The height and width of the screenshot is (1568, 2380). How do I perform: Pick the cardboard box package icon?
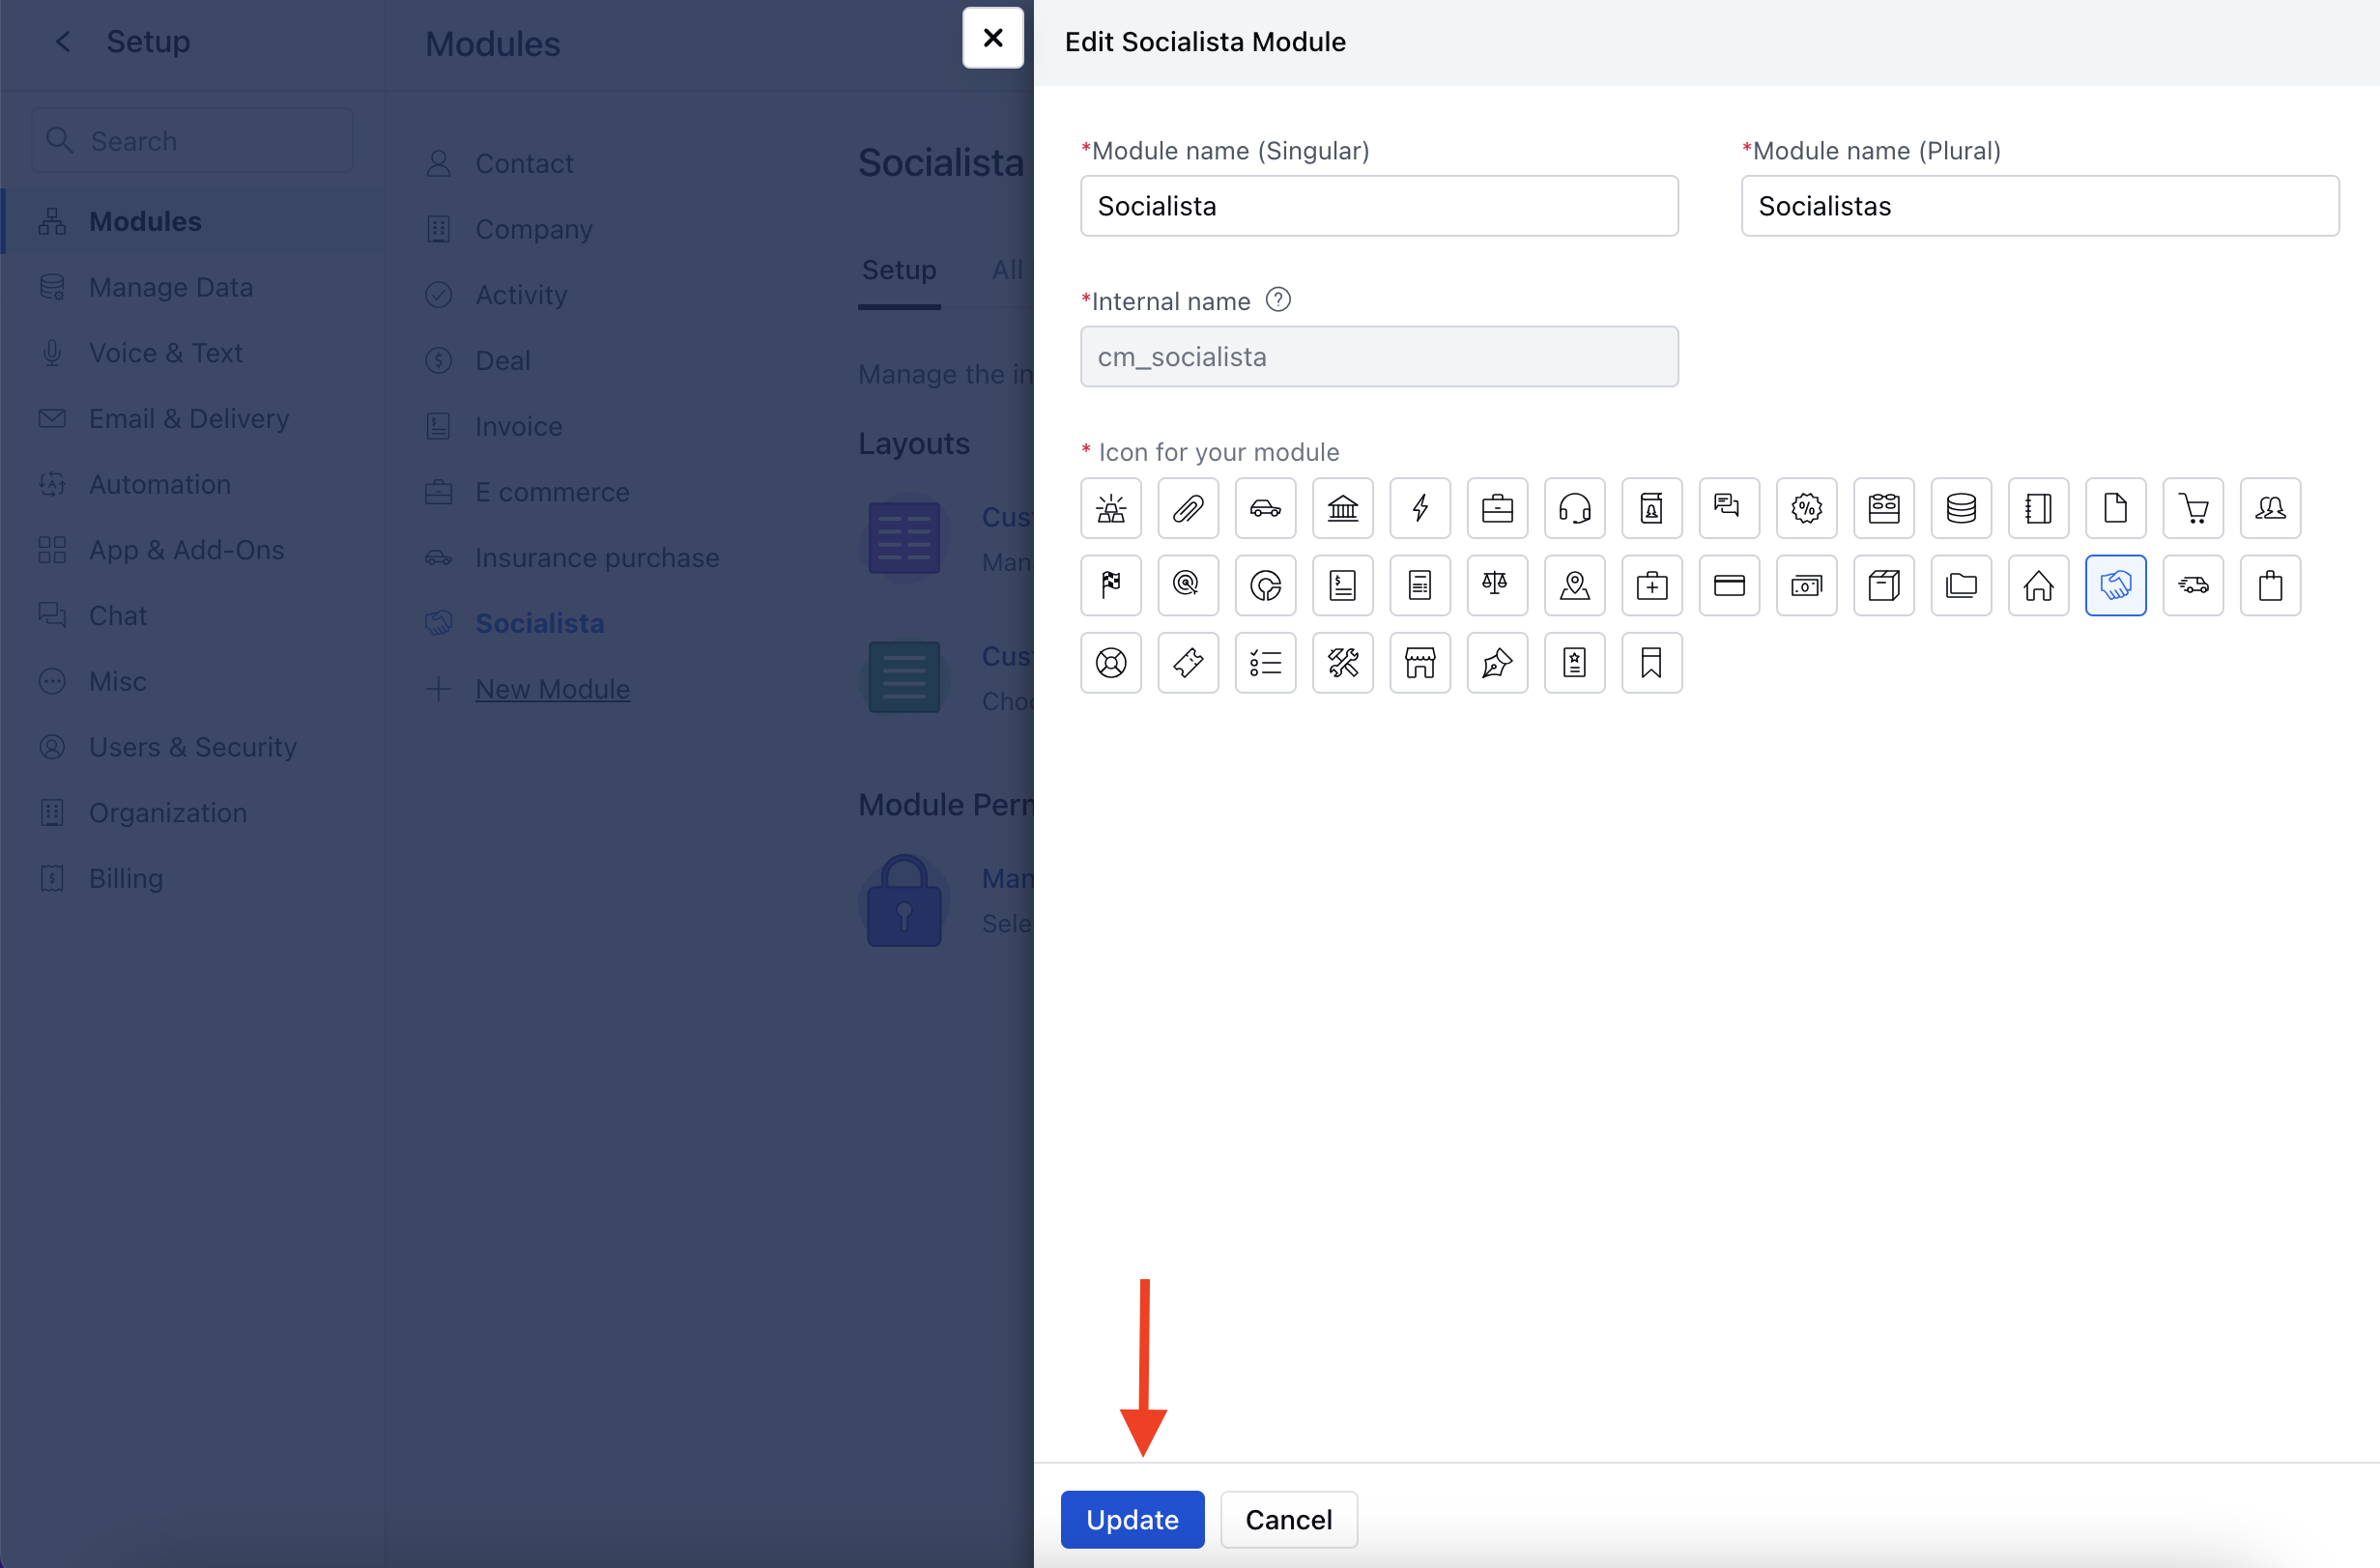click(1884, 585)
